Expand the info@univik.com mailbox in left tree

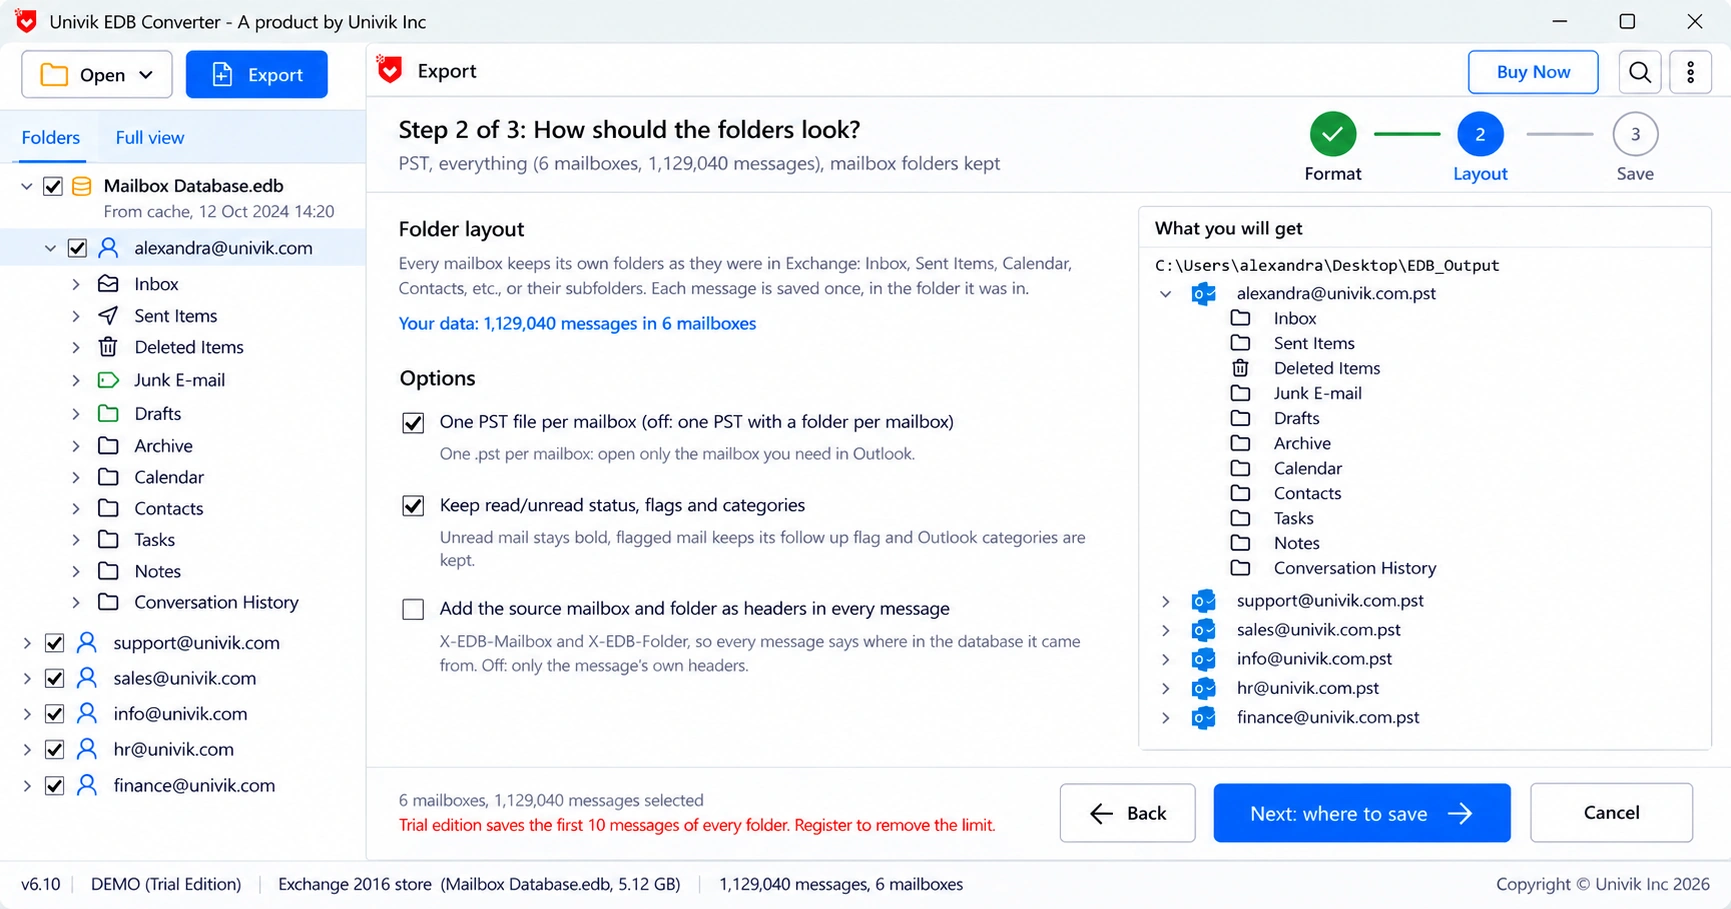click(x=27, y=714)
